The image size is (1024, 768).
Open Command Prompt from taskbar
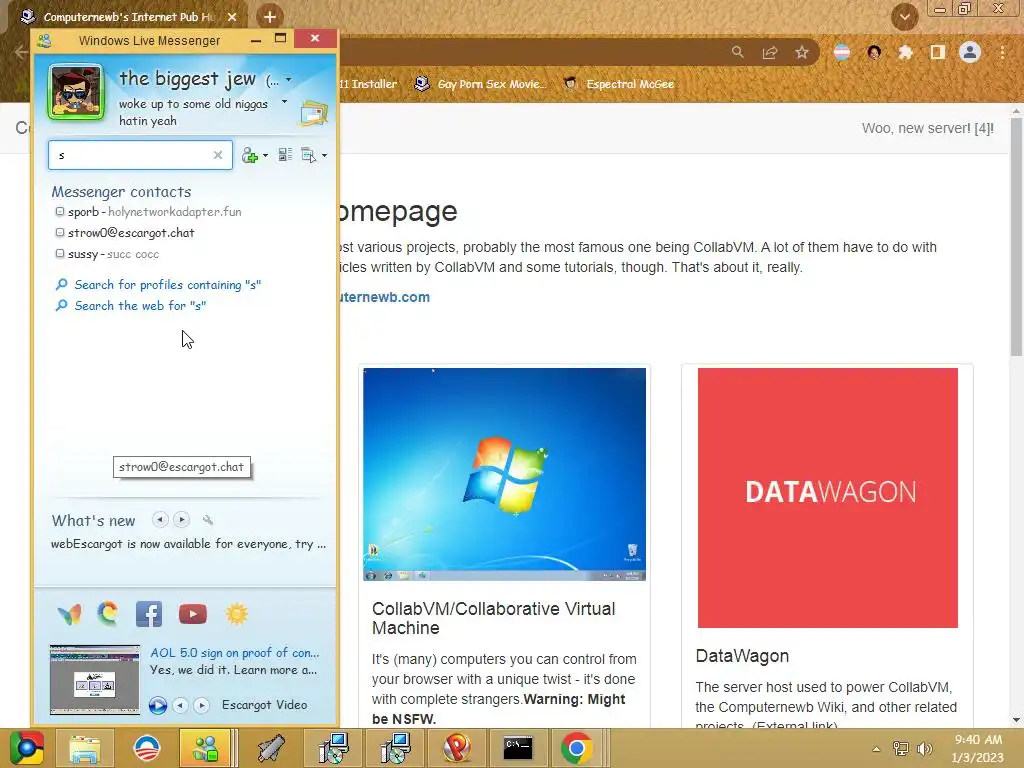[x=518, y=748]
